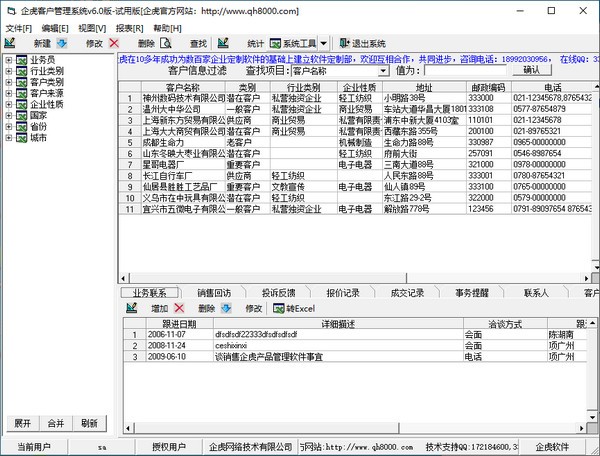Open the 帮助[H] menu
This screenshot has height=456, width=600.
coord(167,28)
